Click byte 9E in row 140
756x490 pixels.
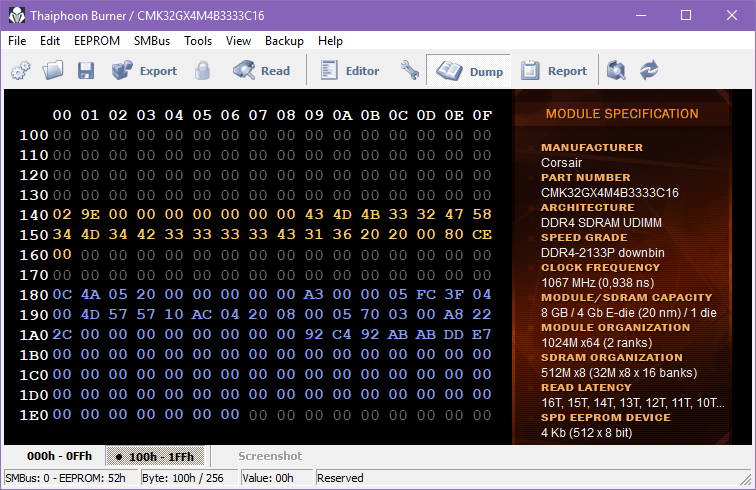point(90,214)
